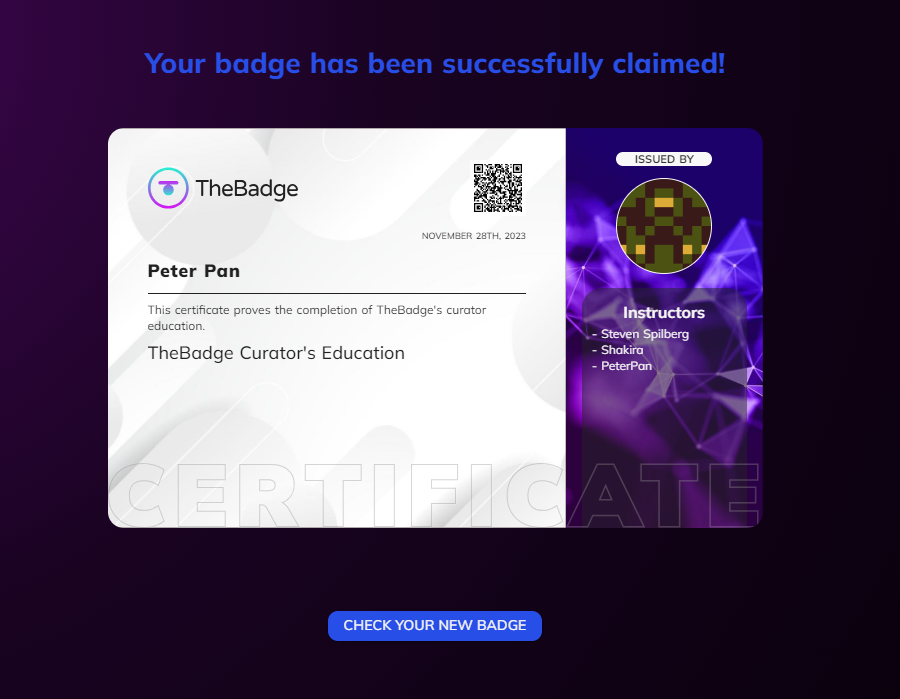Viewport: 900px width, 699px height.
Task: Select Steven Spilberg in instructors list
Action: tap(645, 334)
